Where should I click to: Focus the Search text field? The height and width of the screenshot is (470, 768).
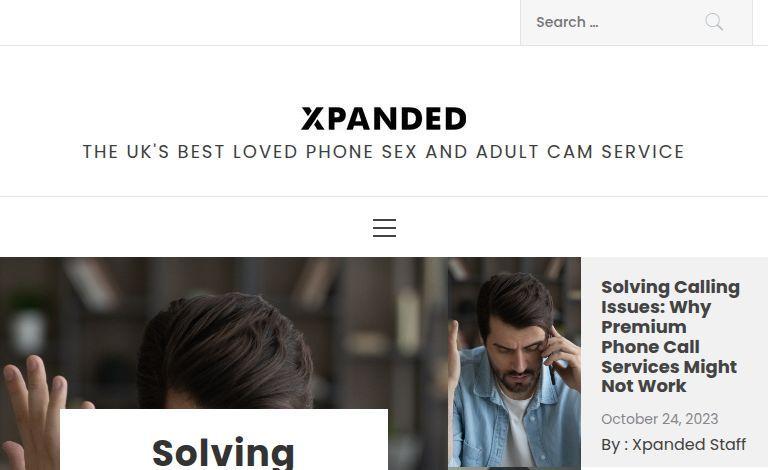click(x=612, y=22)
